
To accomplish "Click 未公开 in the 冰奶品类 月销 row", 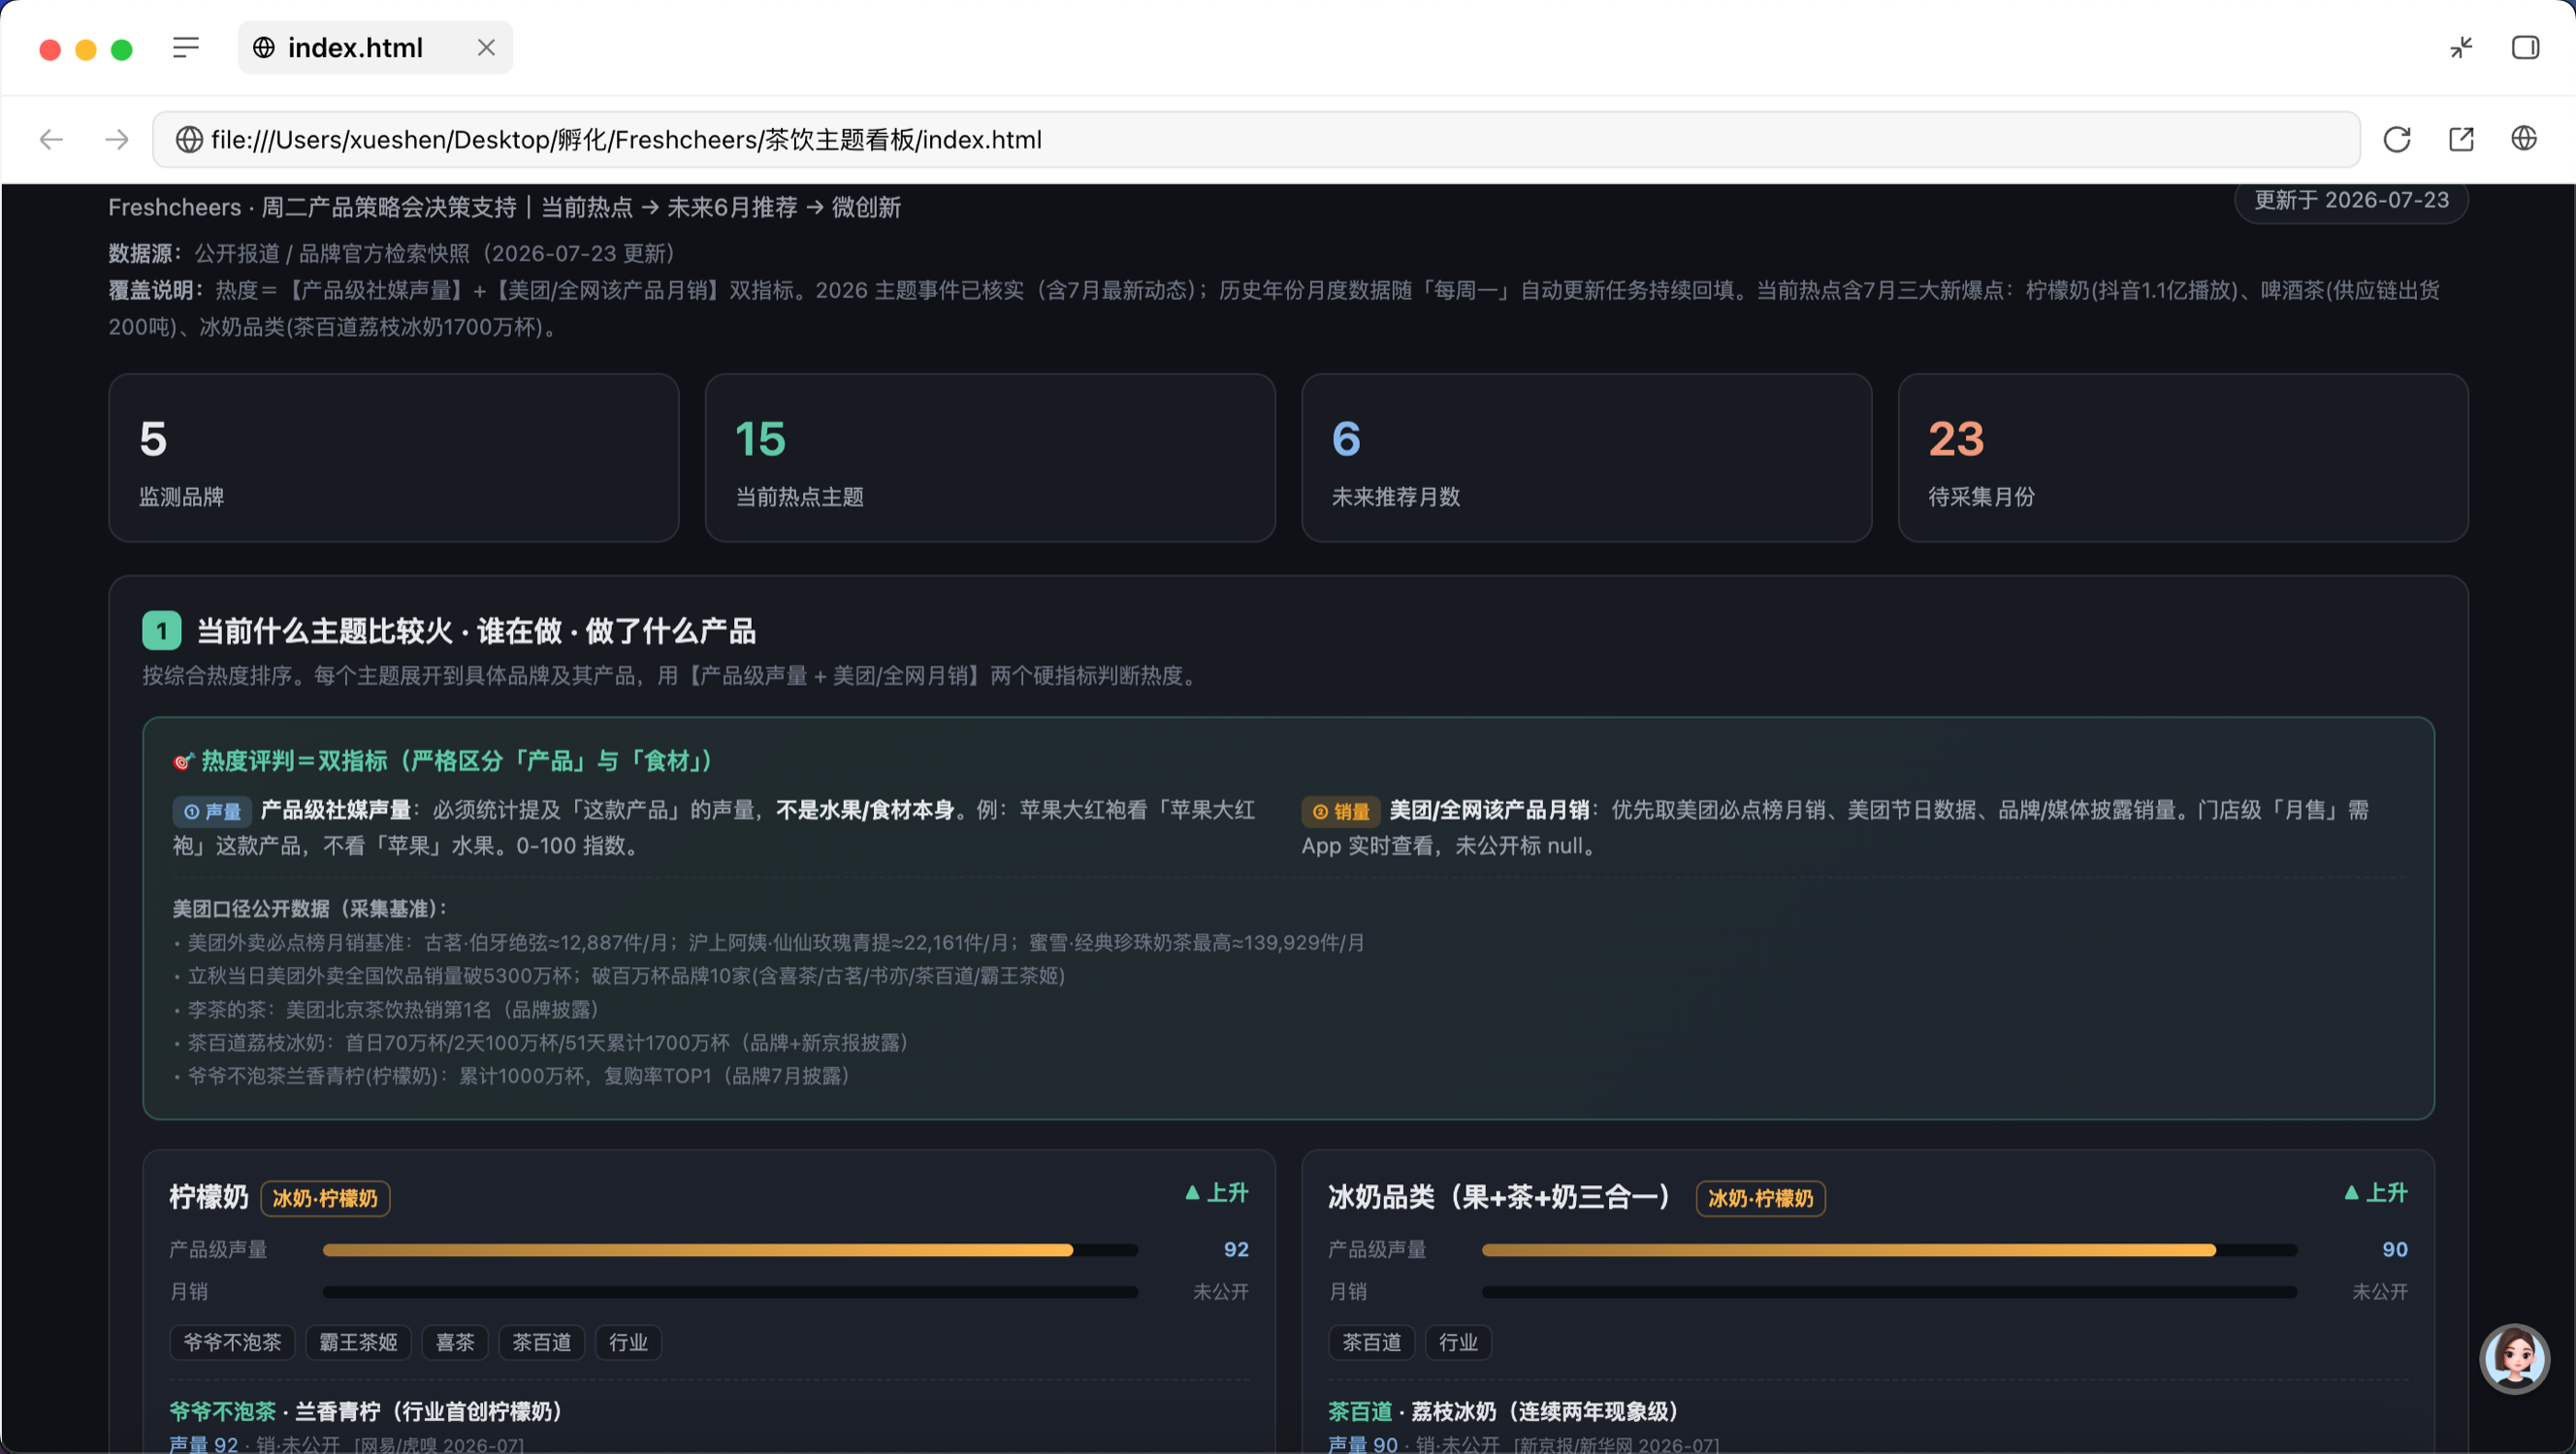I will point(2380,1292).
